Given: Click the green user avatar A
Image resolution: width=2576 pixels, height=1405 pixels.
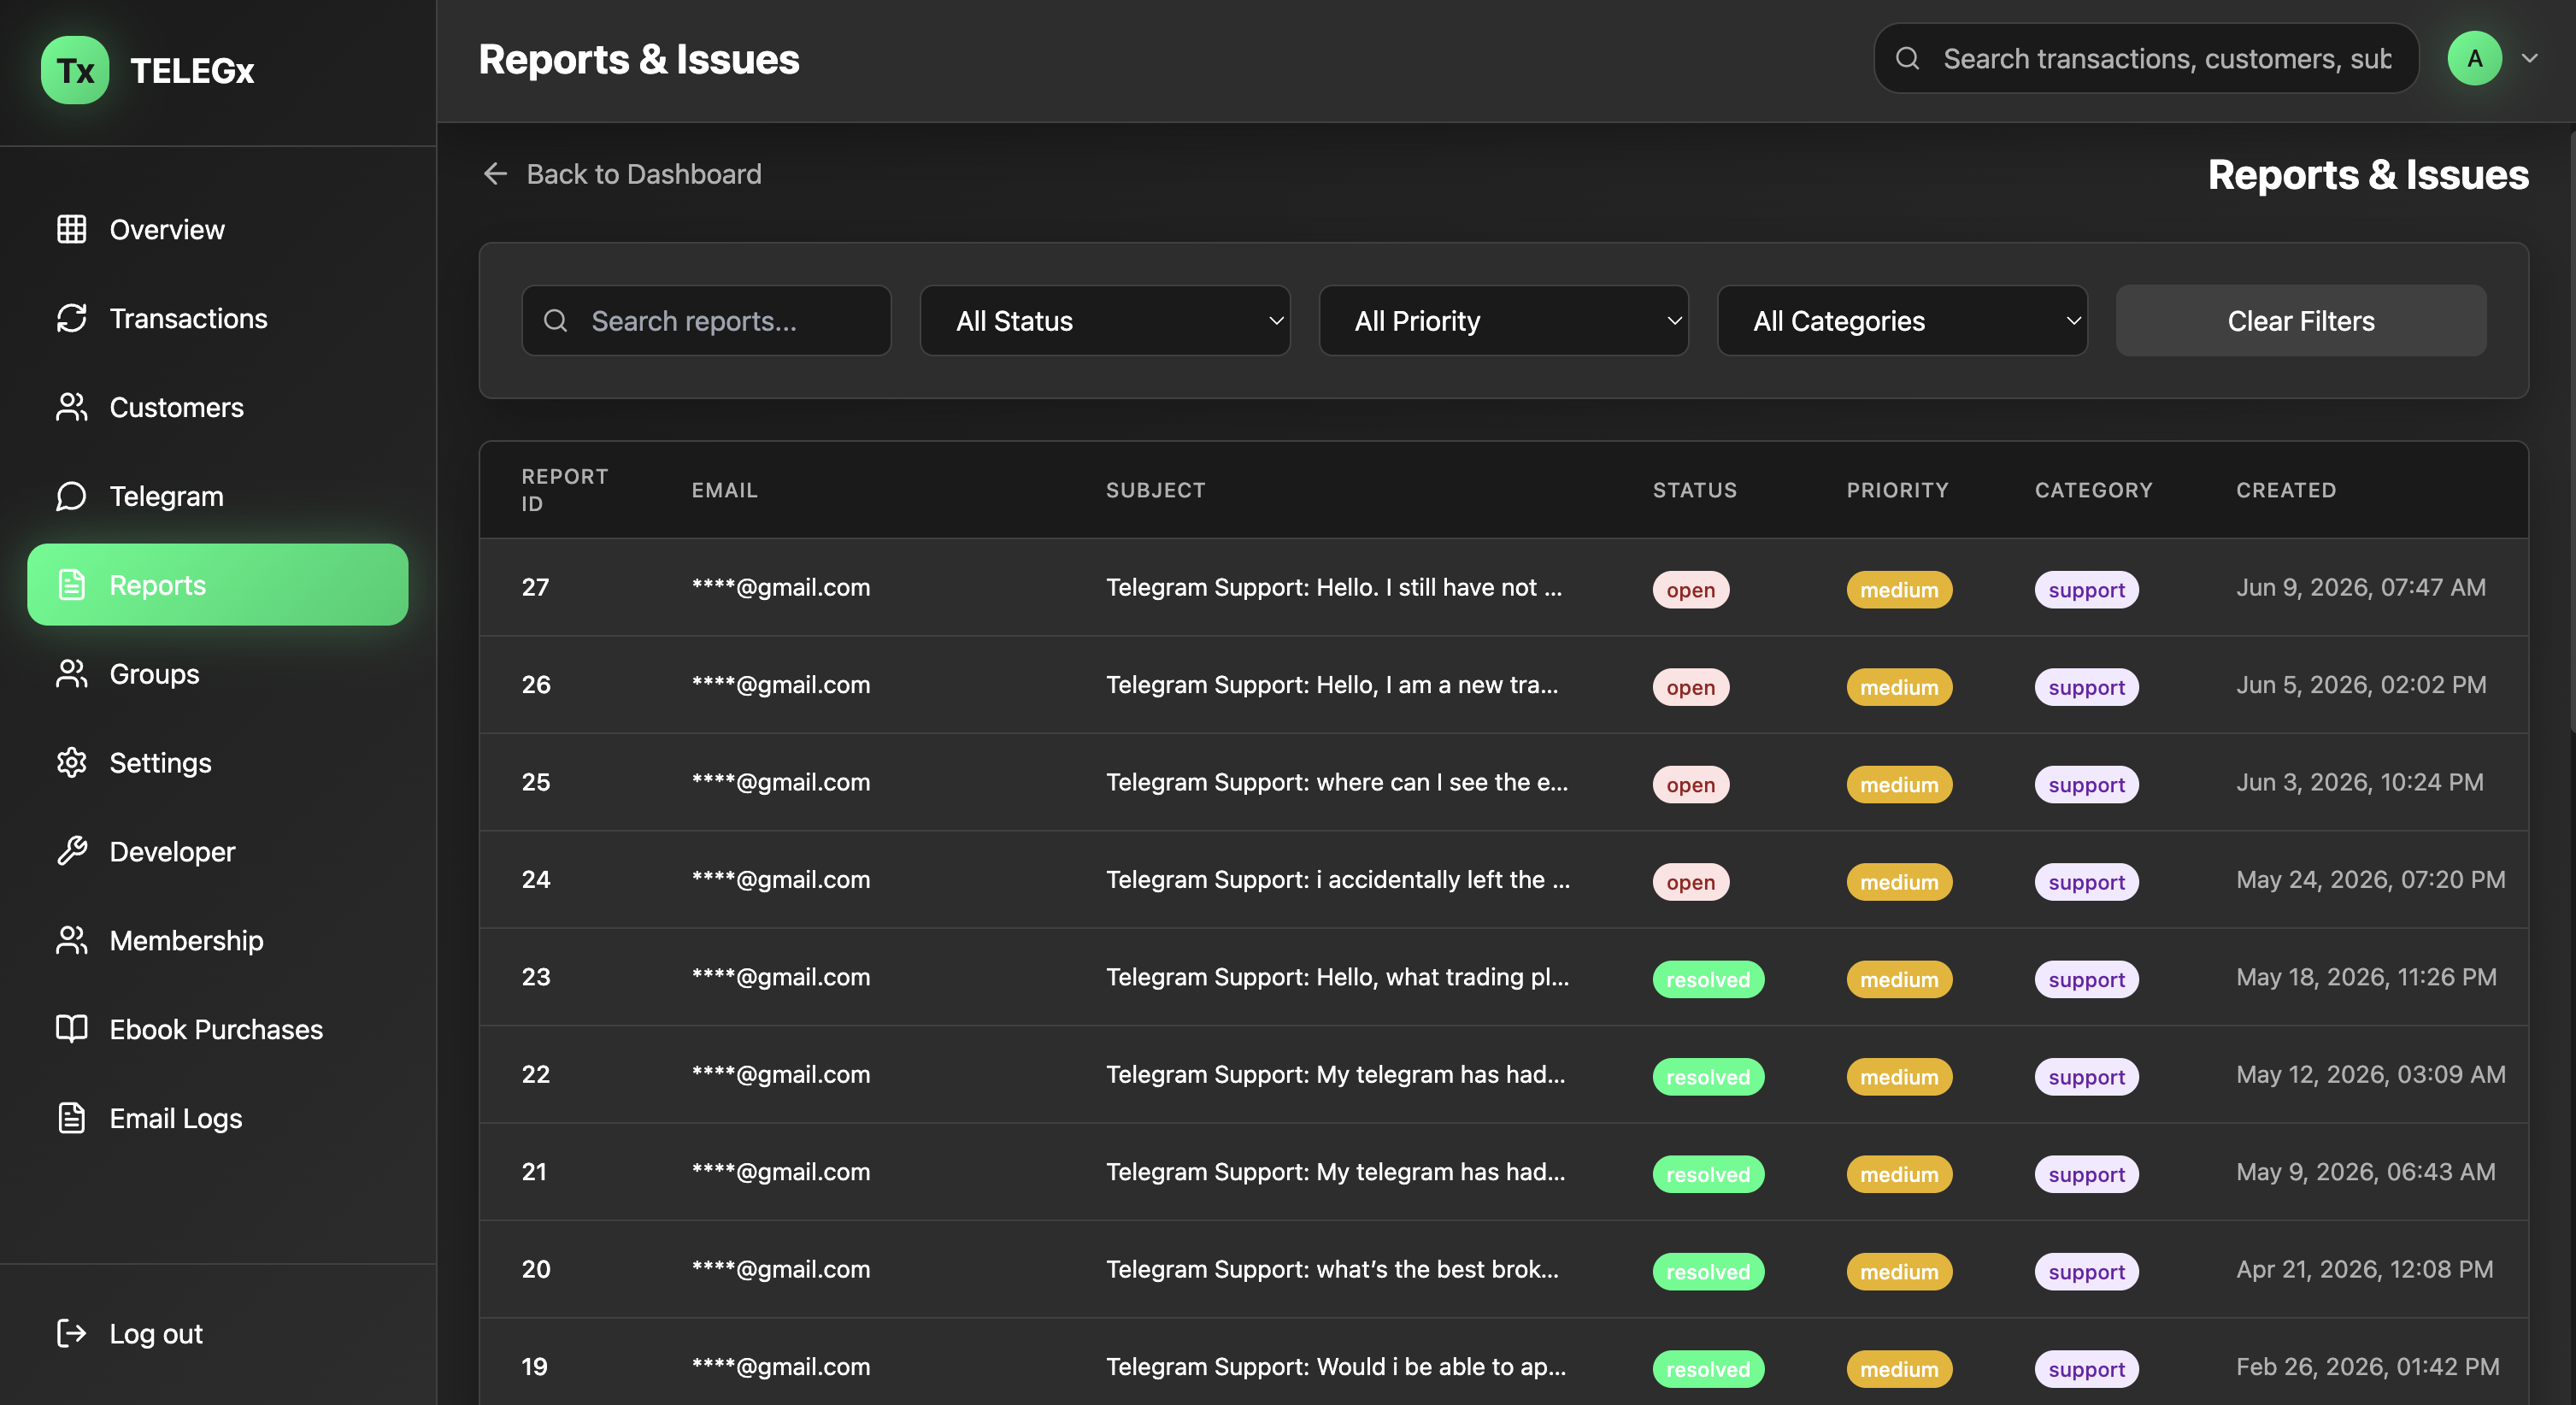Looking at the screenshot, I should pos(2475,58).
